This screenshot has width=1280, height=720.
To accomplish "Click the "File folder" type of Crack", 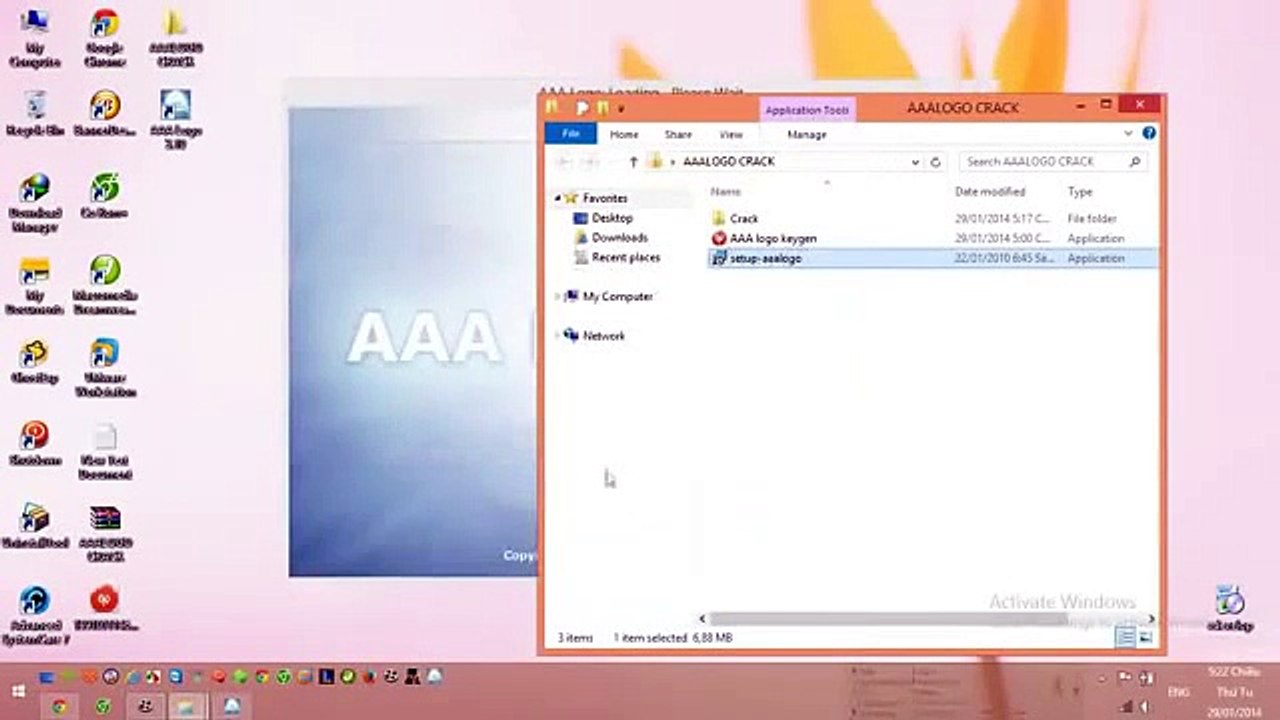I will (1092, 218).
